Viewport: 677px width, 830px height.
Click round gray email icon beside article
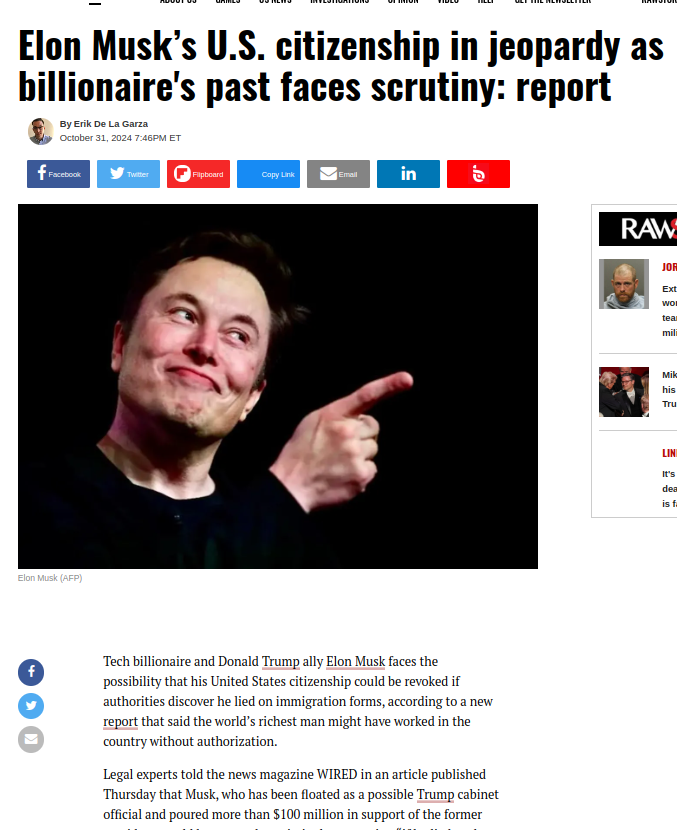click(31, 739)
